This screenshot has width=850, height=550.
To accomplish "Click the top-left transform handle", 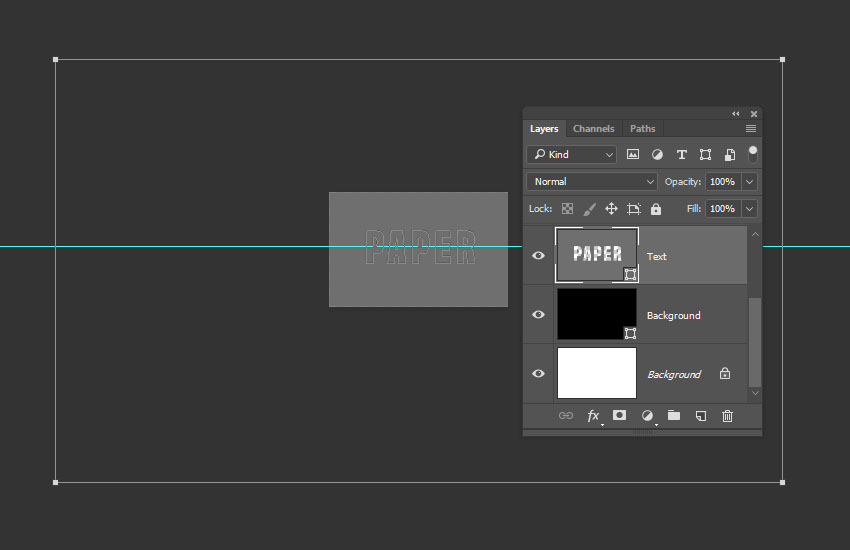I will pyautogui.click(x=55, y=60).
